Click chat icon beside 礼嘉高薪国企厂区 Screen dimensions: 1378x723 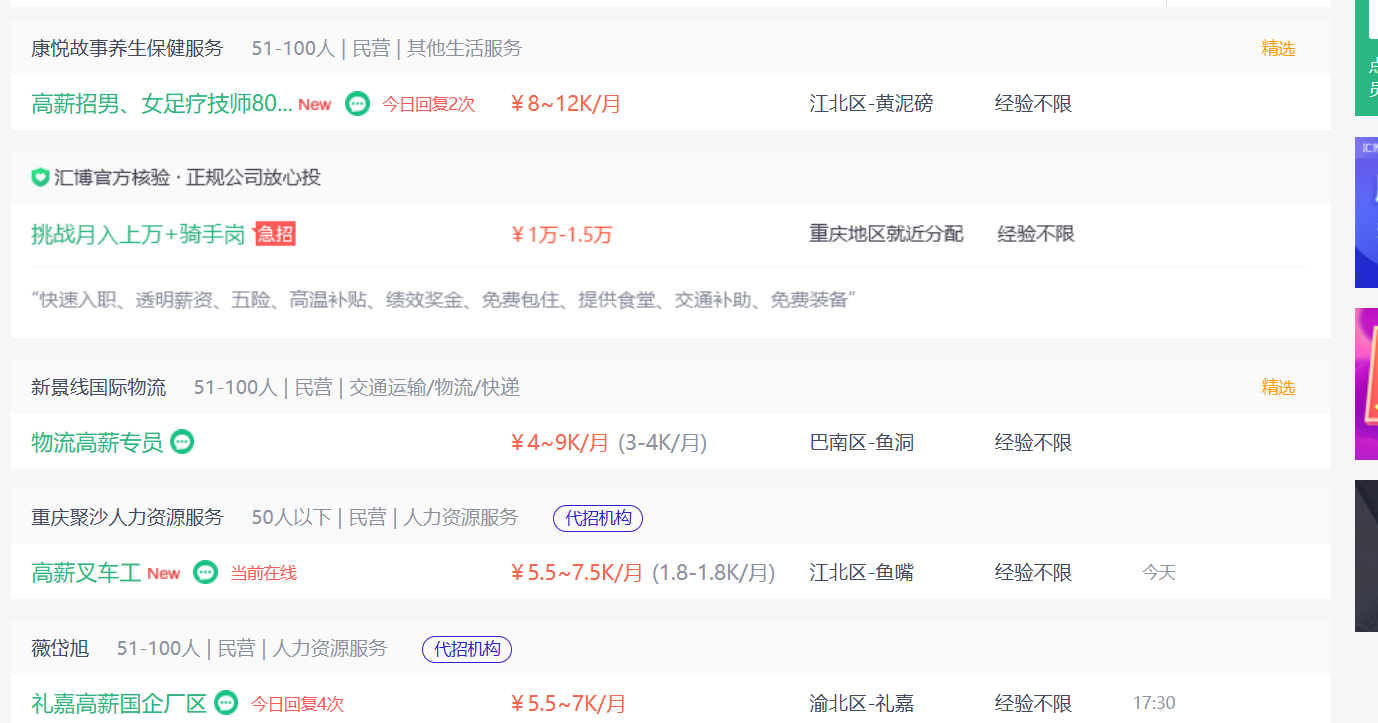pyautogui.click(x=226, y=703)
